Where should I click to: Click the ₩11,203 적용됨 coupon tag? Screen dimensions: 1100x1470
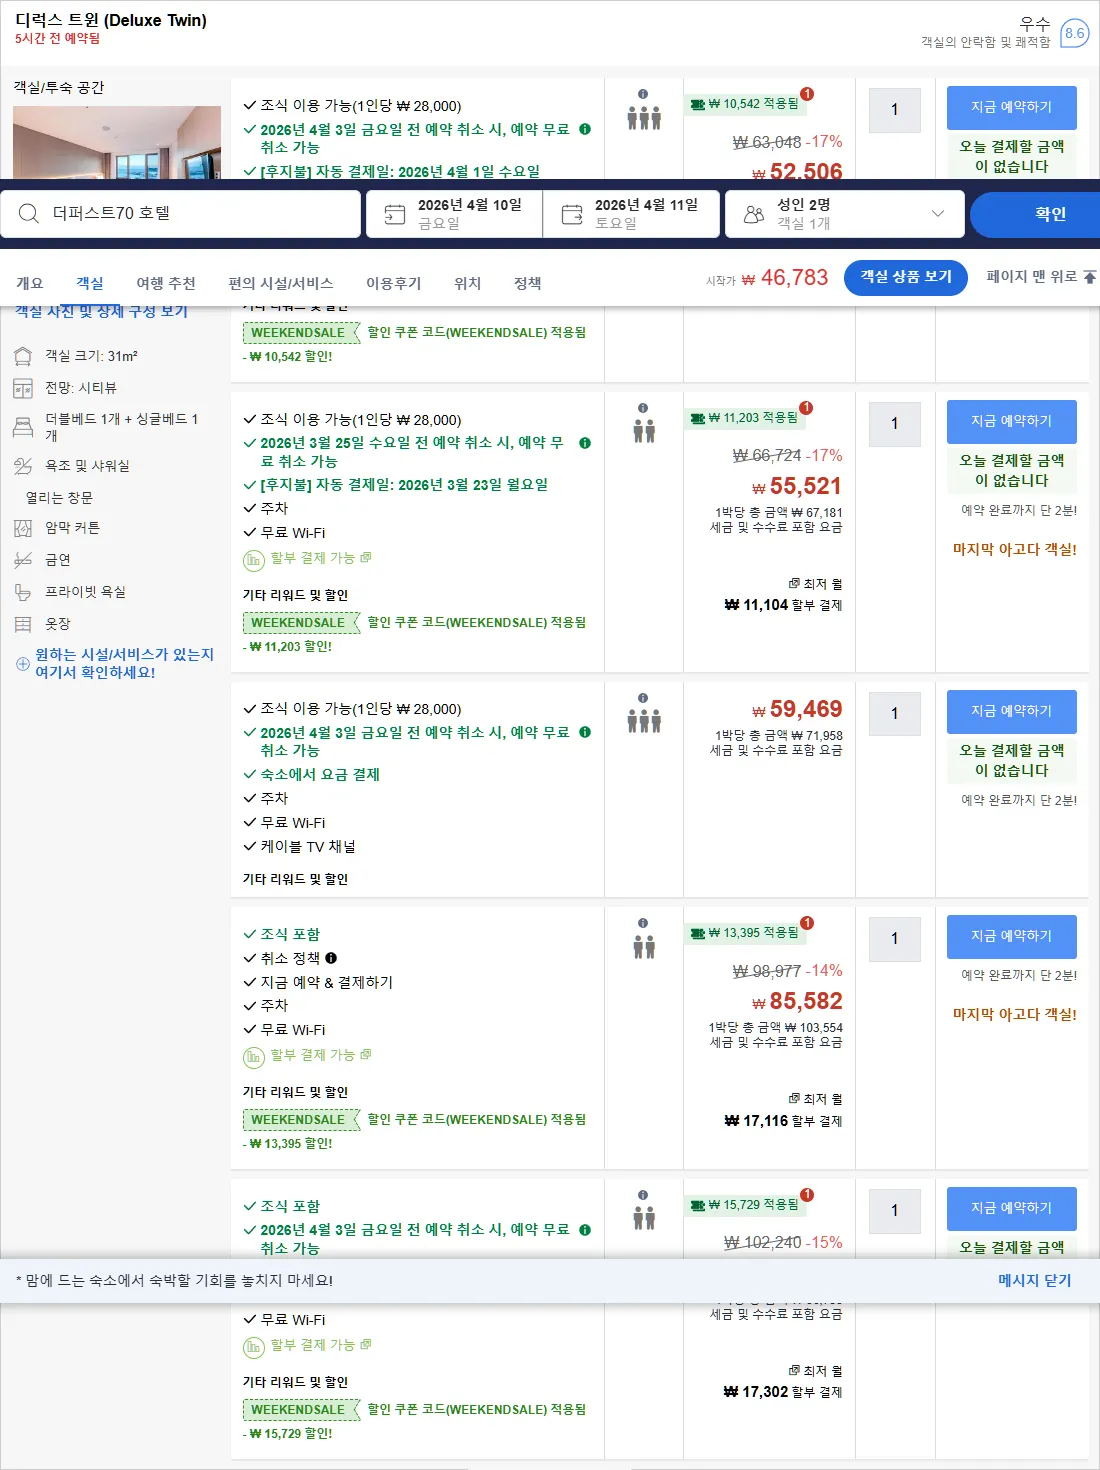pyautogui.click(x=745, y=418)
